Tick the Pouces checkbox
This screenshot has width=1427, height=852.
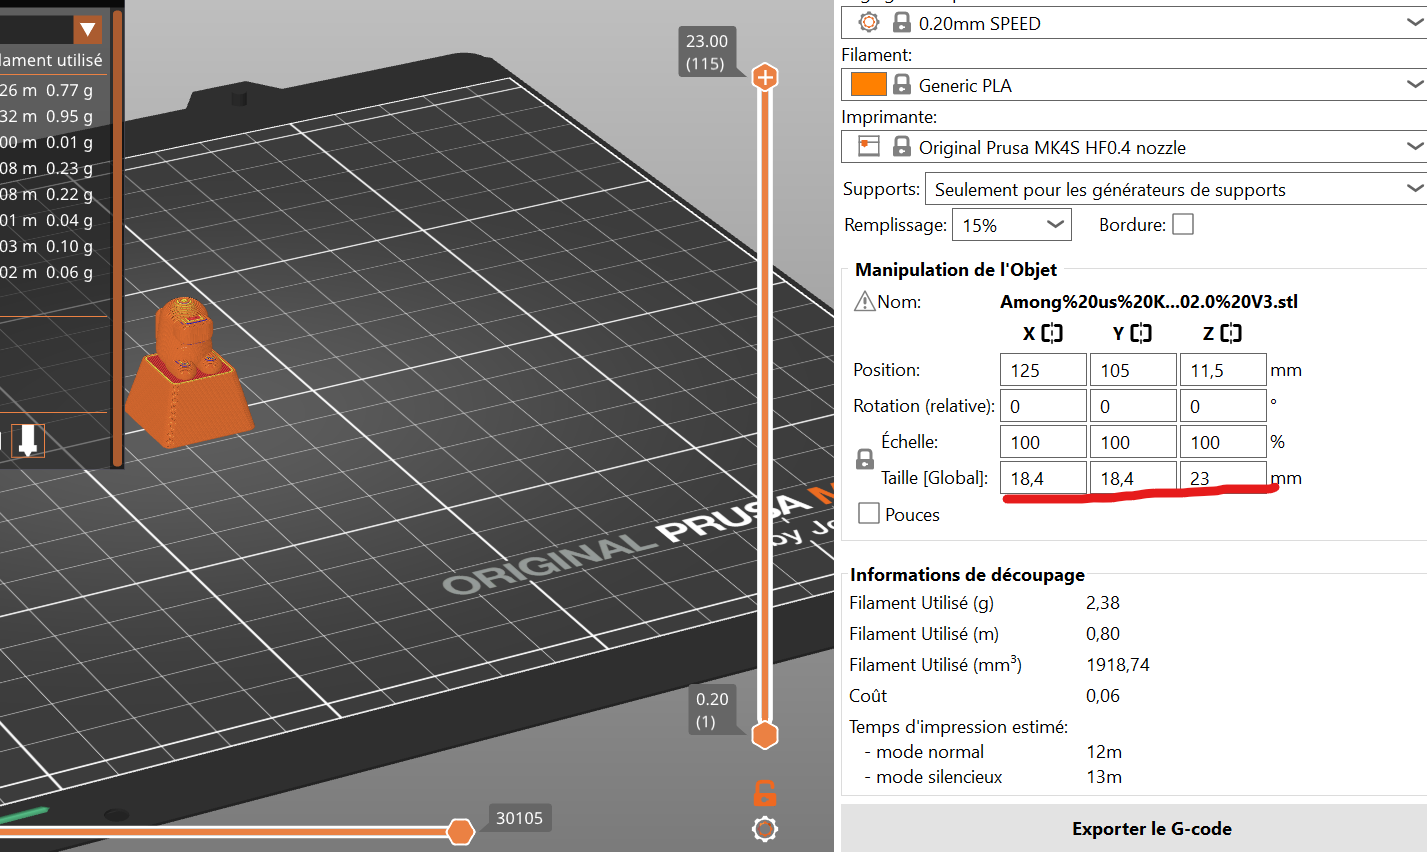click(869, 514)
